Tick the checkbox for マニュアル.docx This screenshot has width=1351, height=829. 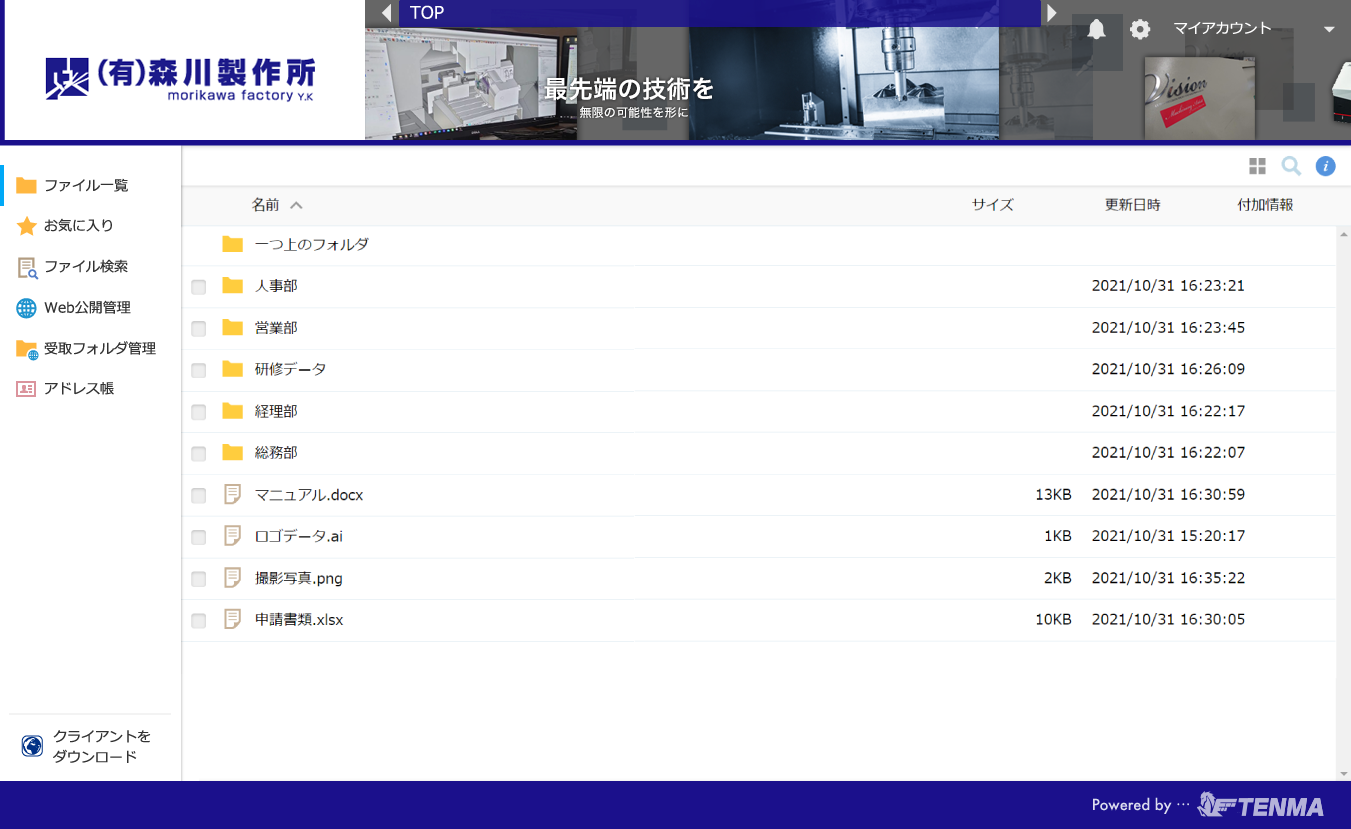point(199,495)
